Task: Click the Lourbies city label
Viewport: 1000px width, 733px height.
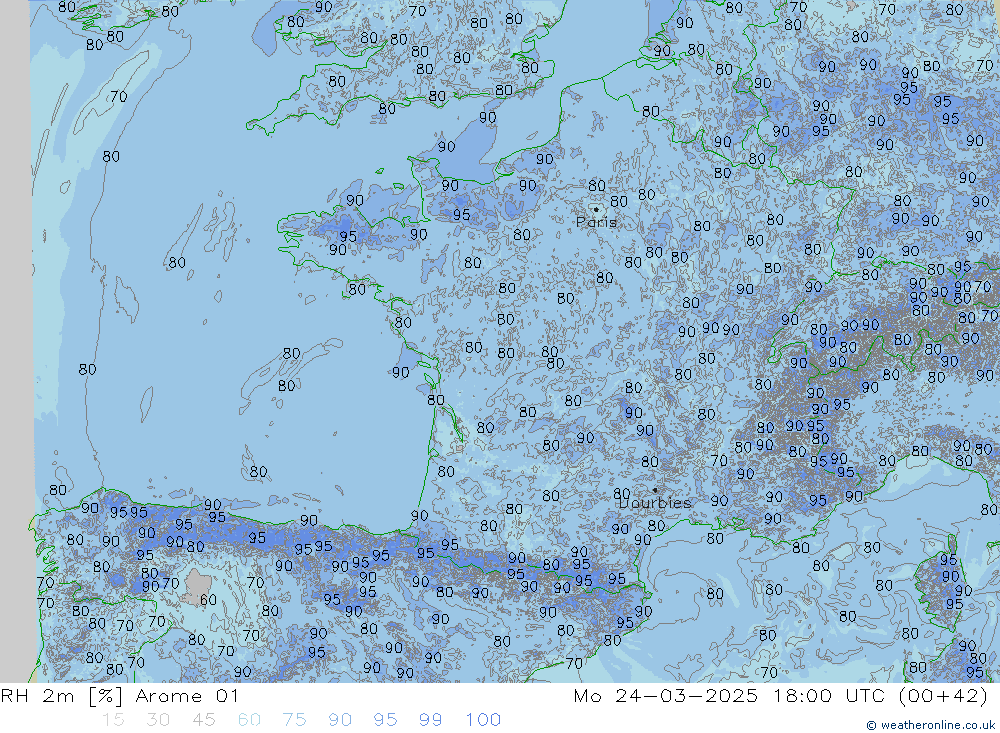Action: coord(655,503)
